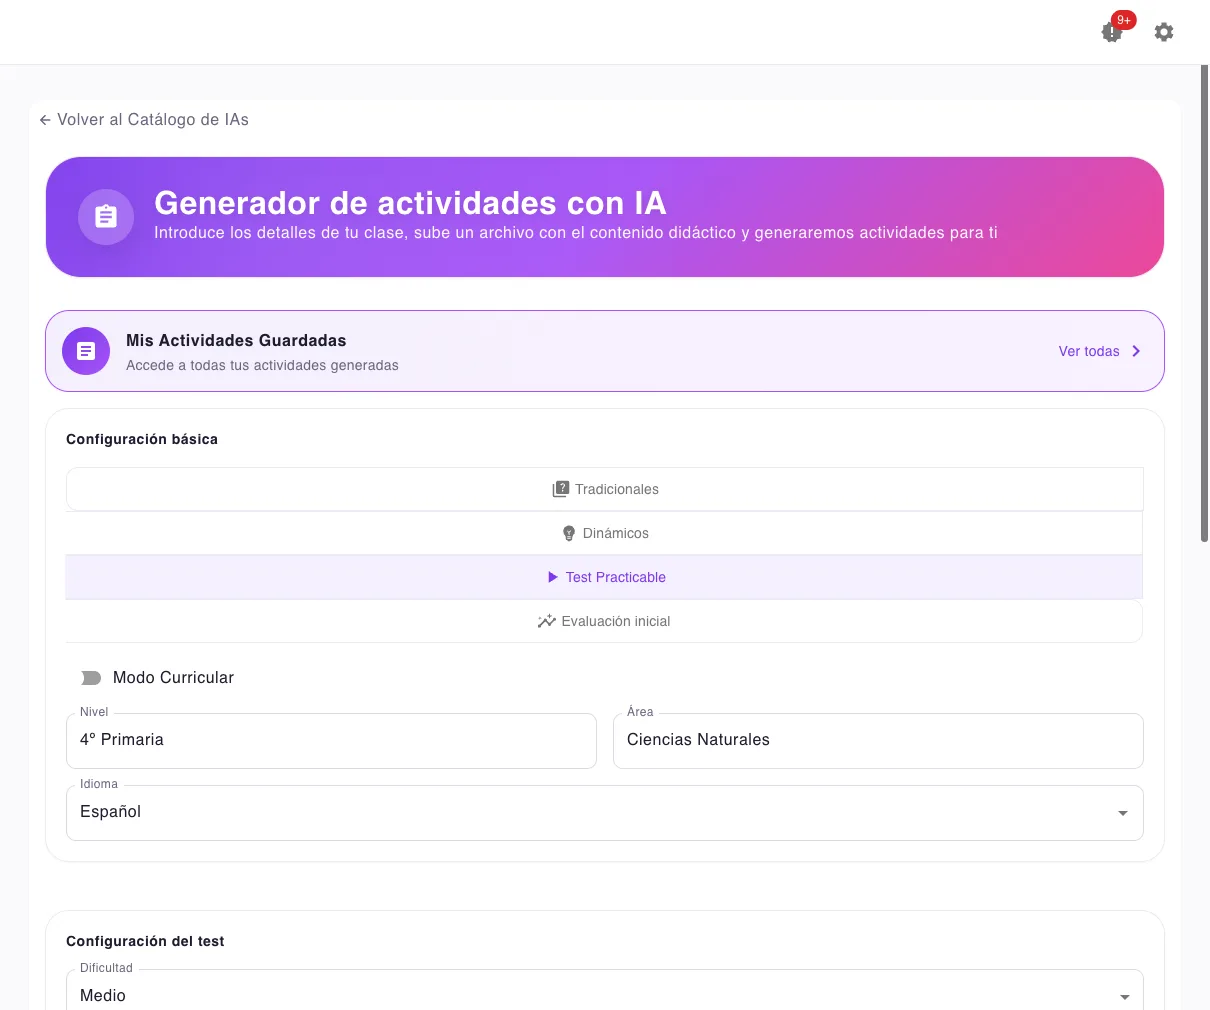Click the Generador de actividades con IA title
Screen dimensions: 1210x1010
pos(410,203)
